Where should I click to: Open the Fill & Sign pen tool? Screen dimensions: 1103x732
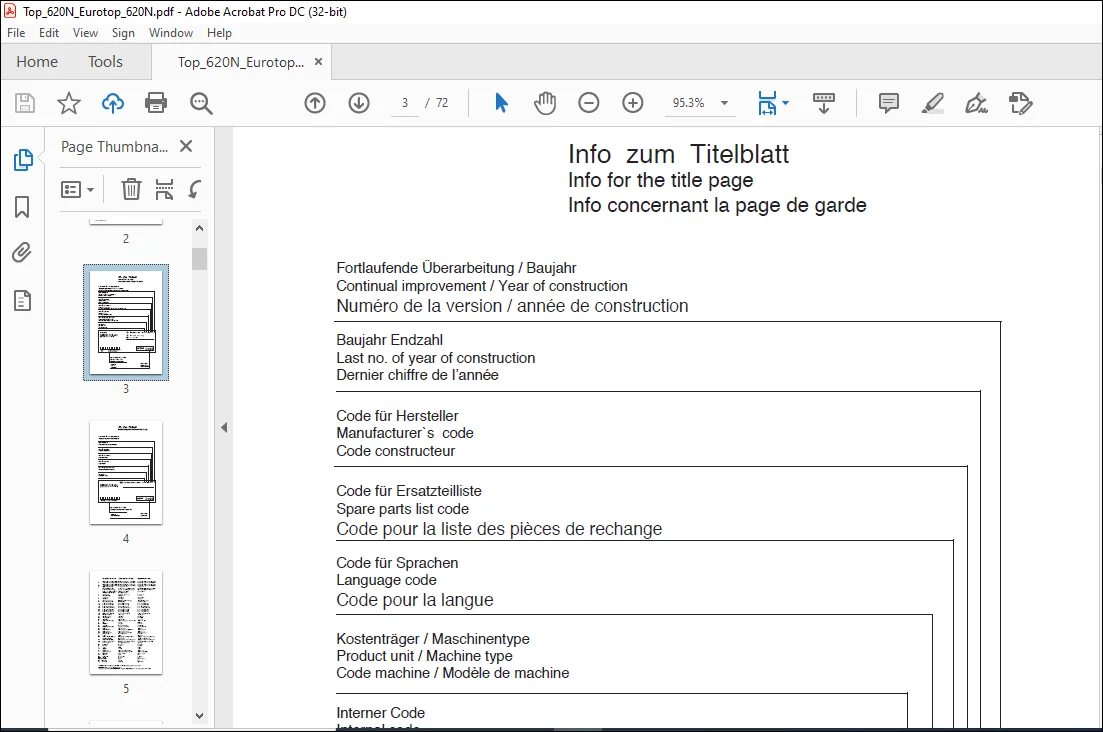pos(976,103)
